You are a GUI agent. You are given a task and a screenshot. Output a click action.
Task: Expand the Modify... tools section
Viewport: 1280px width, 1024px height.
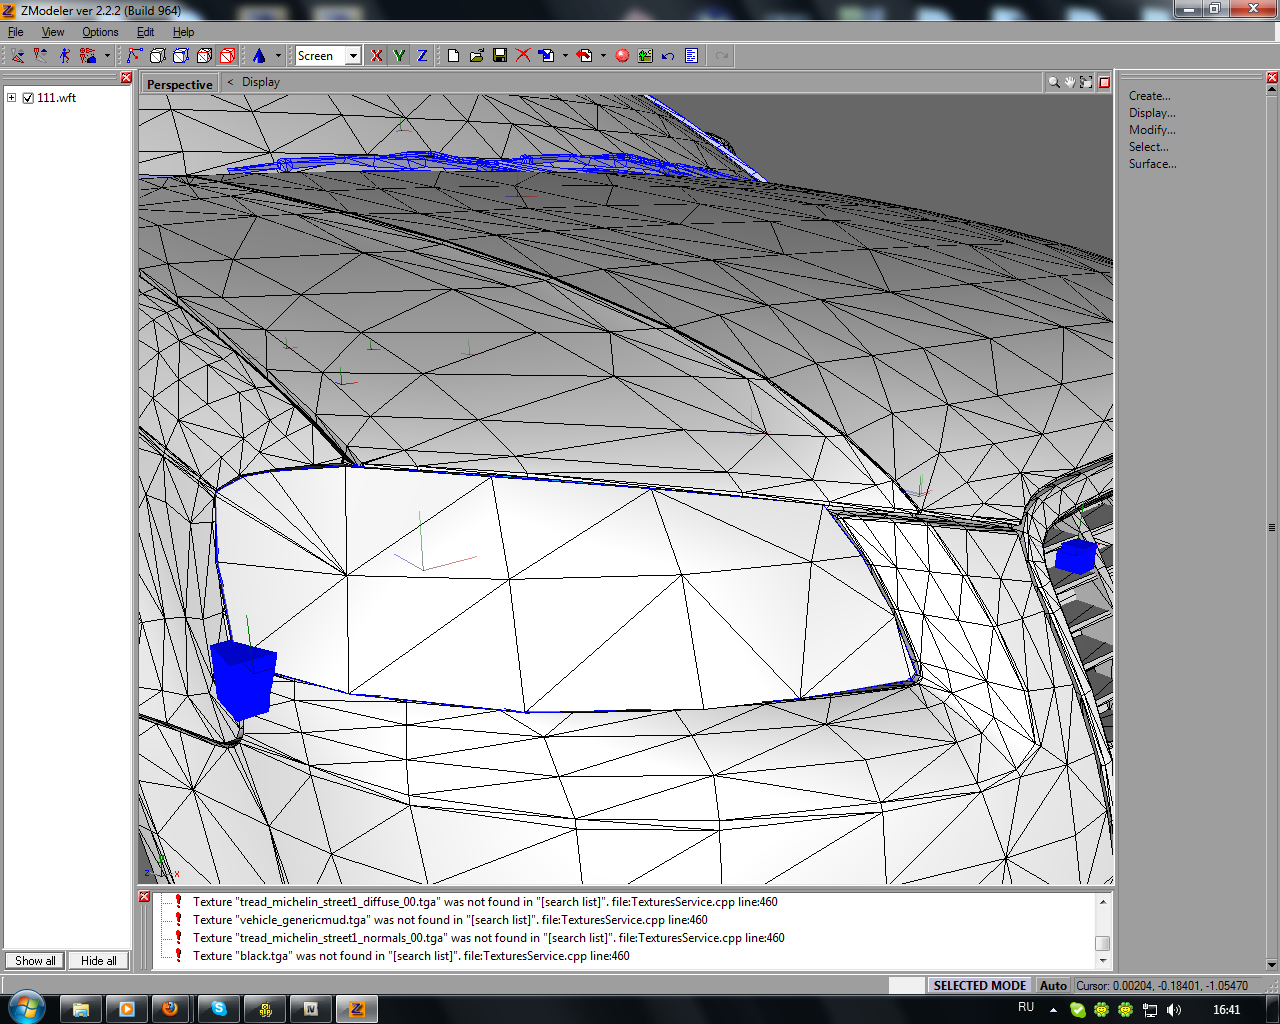pos(1152,130)
